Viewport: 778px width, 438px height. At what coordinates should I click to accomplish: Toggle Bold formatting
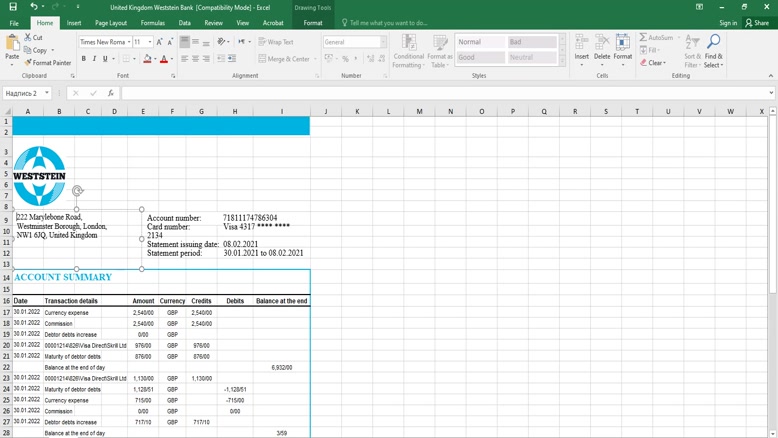click(x=84, y=59)
